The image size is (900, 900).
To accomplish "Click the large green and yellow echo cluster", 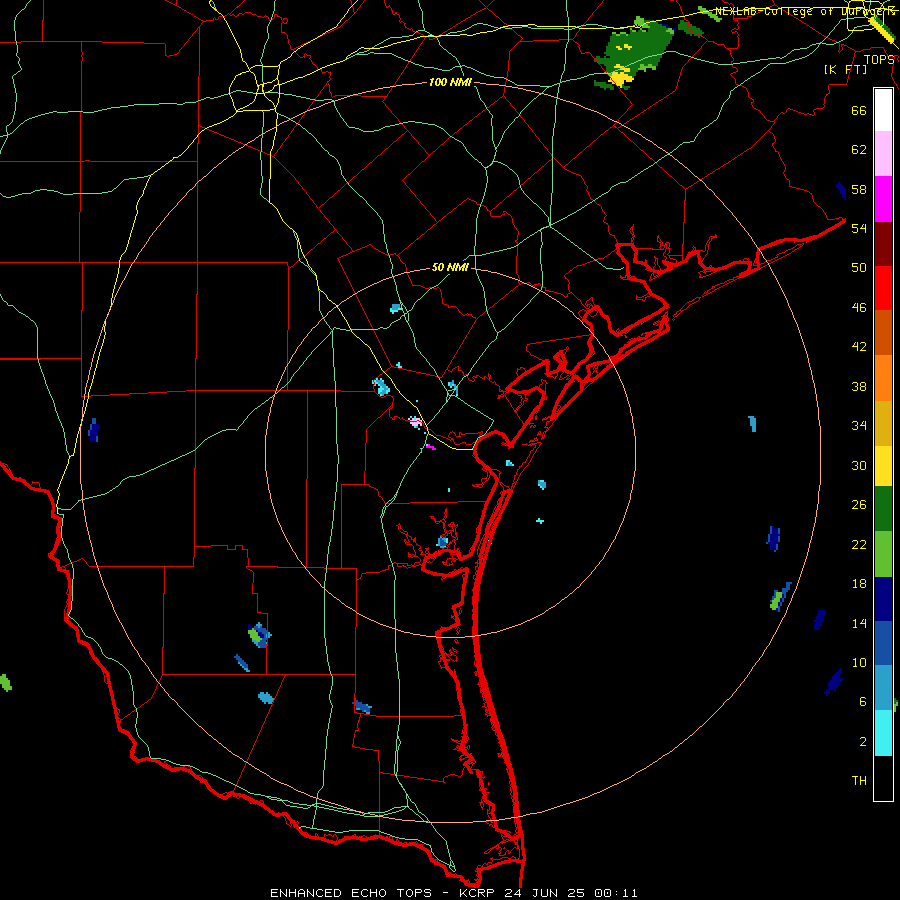I will pyautogui.click(x=633, y=55).
